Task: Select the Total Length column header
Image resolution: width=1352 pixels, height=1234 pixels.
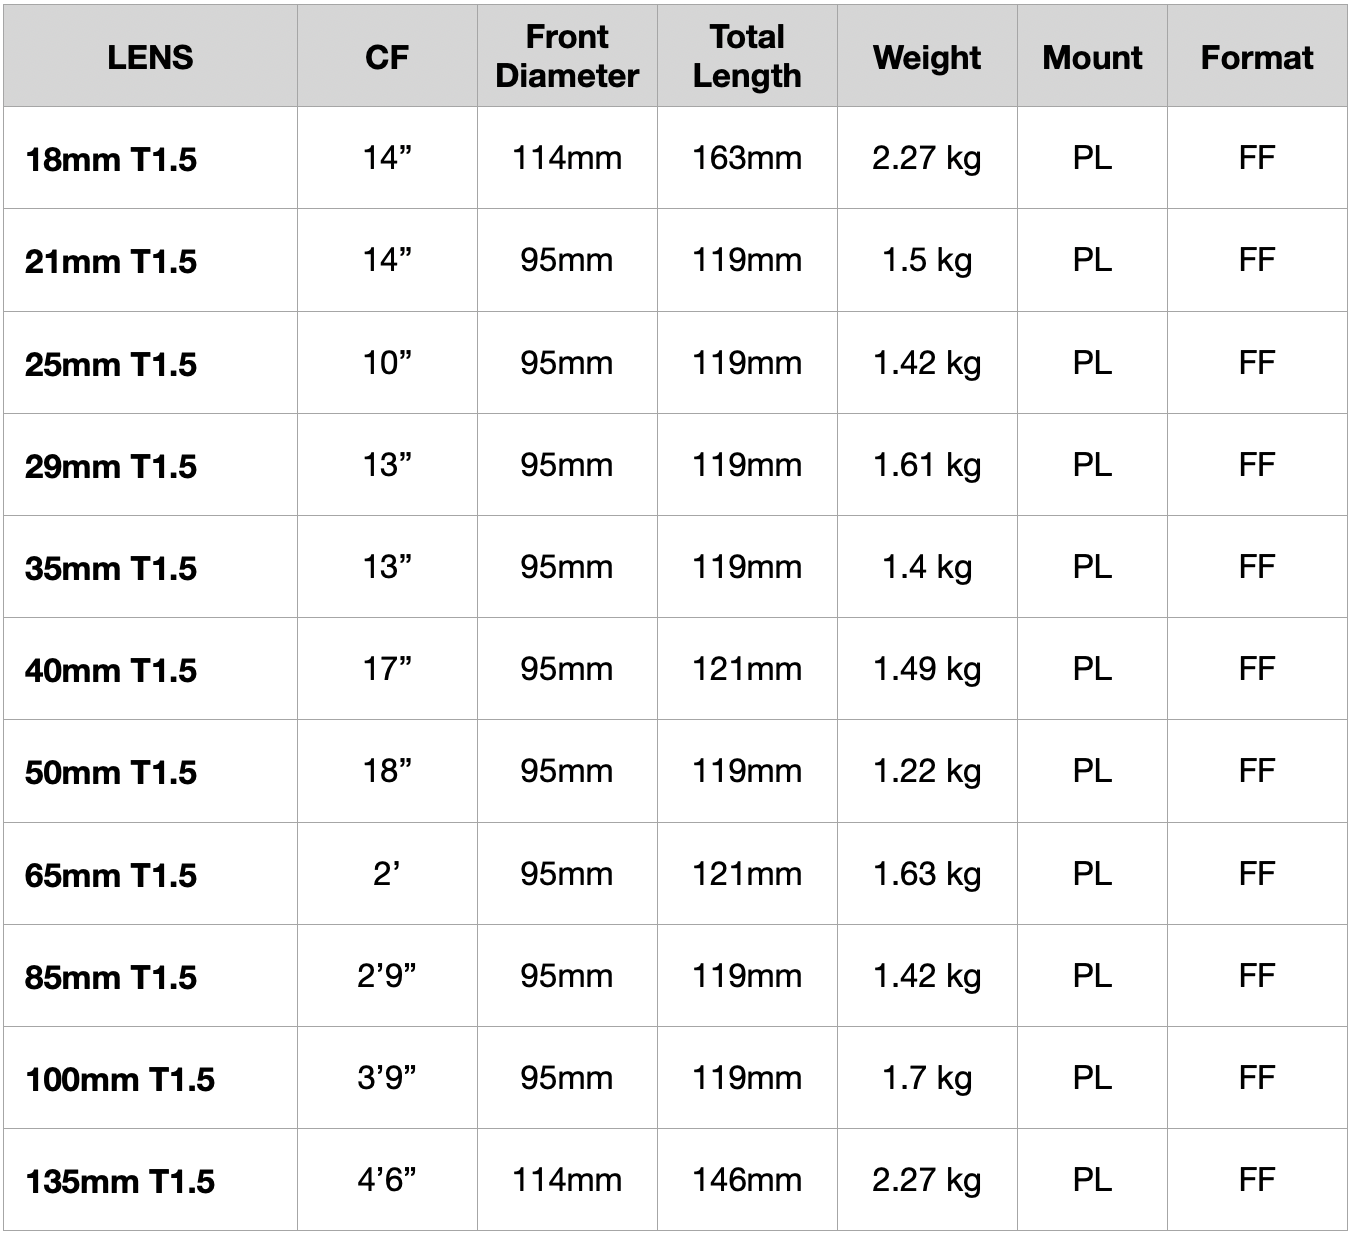Action: point(747,57)
